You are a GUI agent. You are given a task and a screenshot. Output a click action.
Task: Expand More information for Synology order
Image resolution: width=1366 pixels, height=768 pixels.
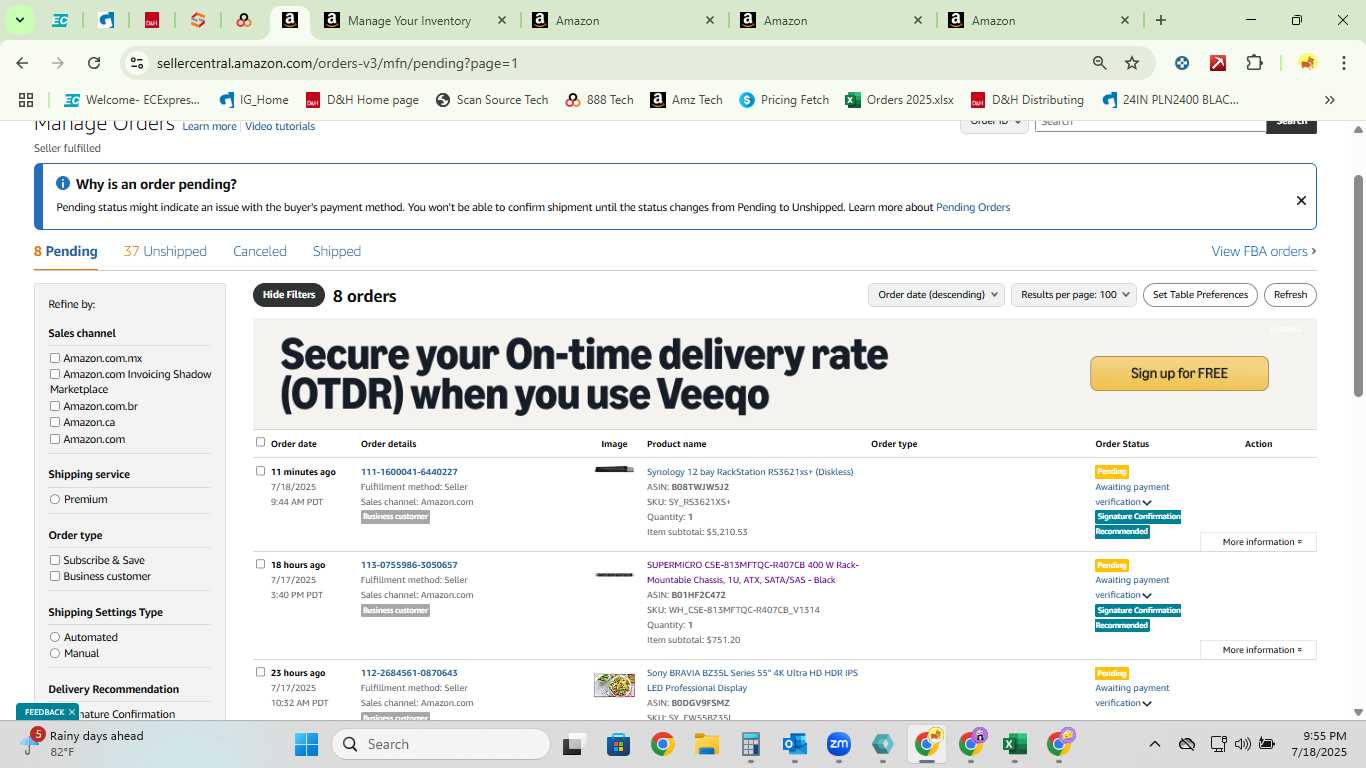1258,542
